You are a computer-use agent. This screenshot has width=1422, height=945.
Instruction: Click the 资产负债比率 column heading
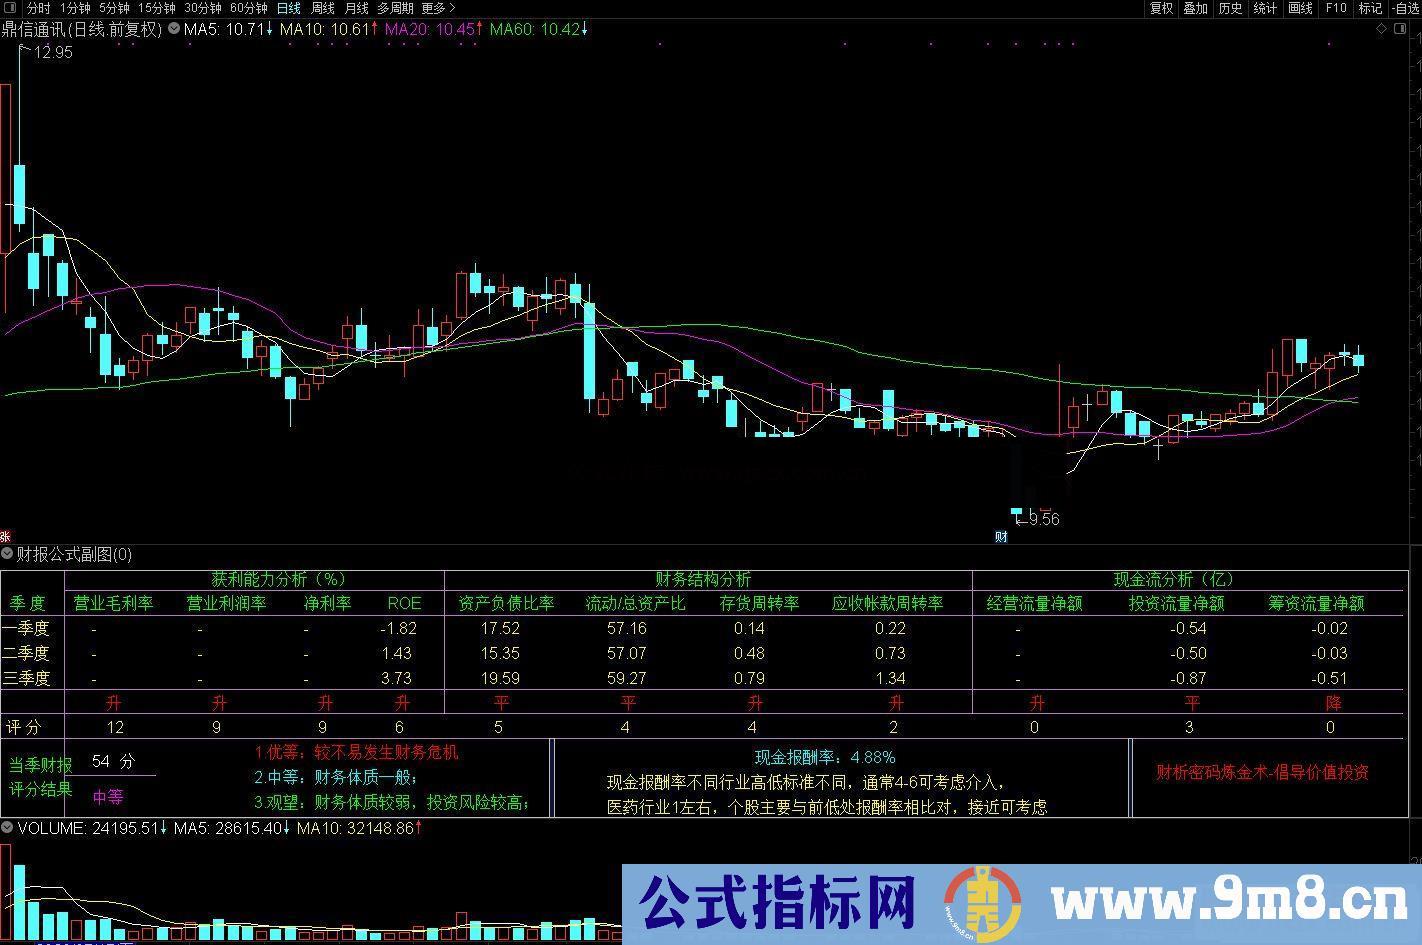(506, 603)
